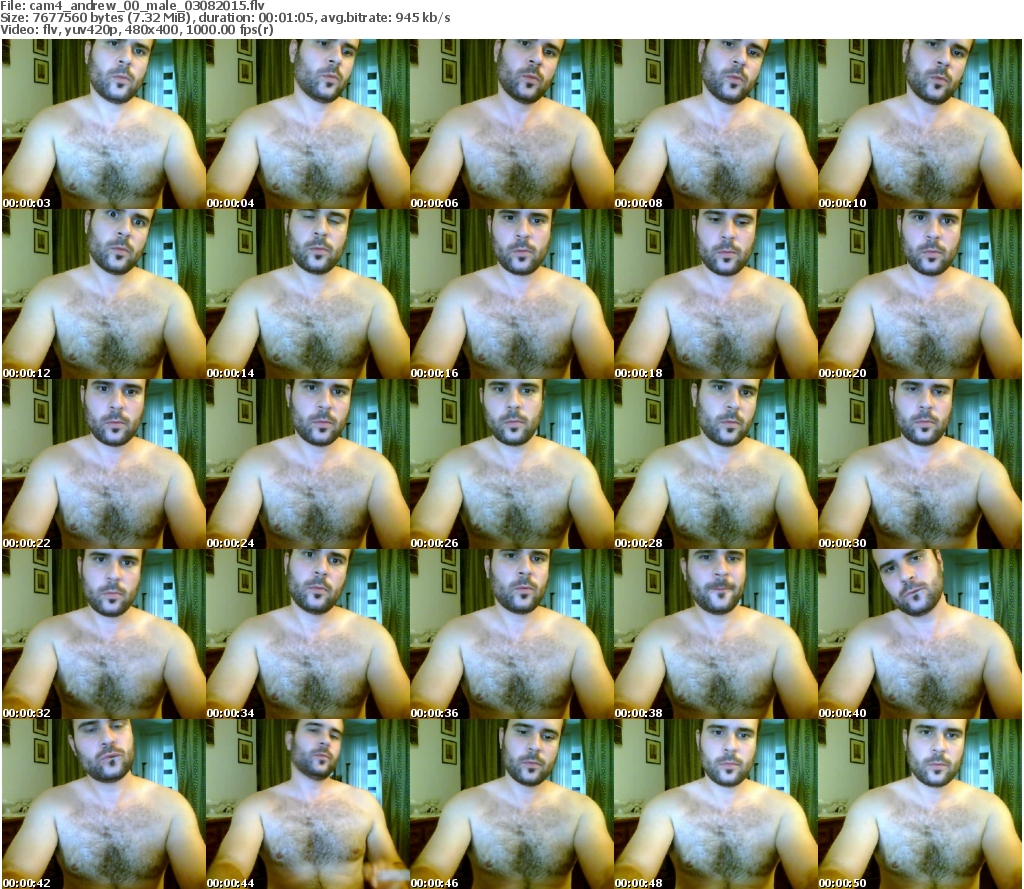This screenshot has width=1024, height=889.
Task: Pick the frame stamped 00:00:42
Action: click(x=104, y=804)
